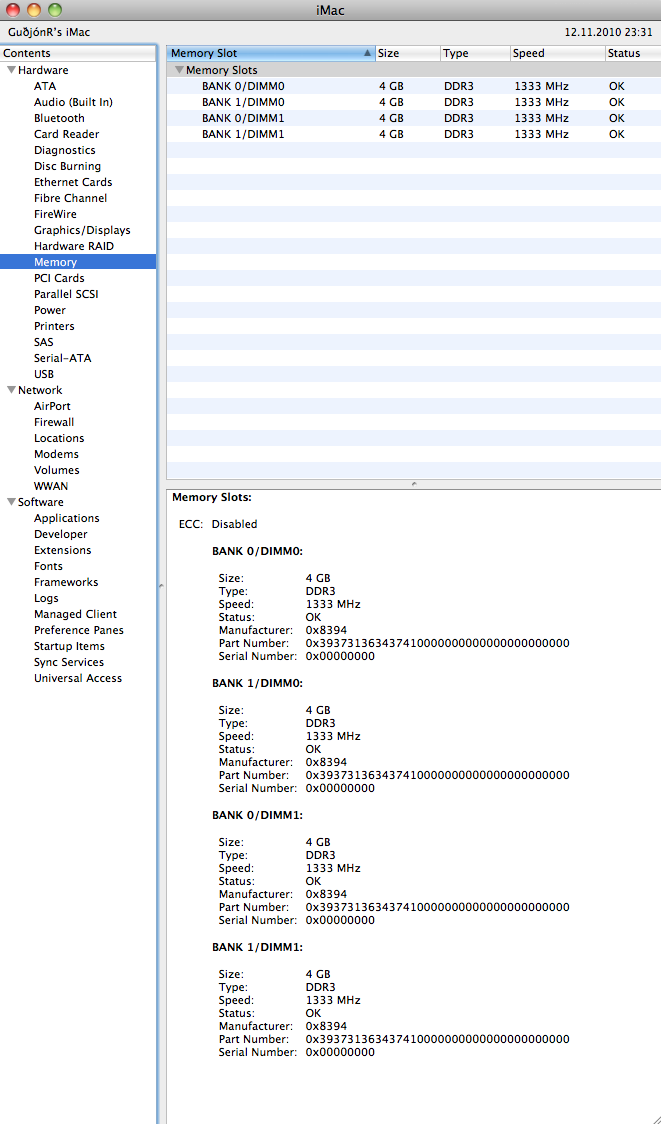
Task: Select Firewall under Network
Action: (54, 422)
